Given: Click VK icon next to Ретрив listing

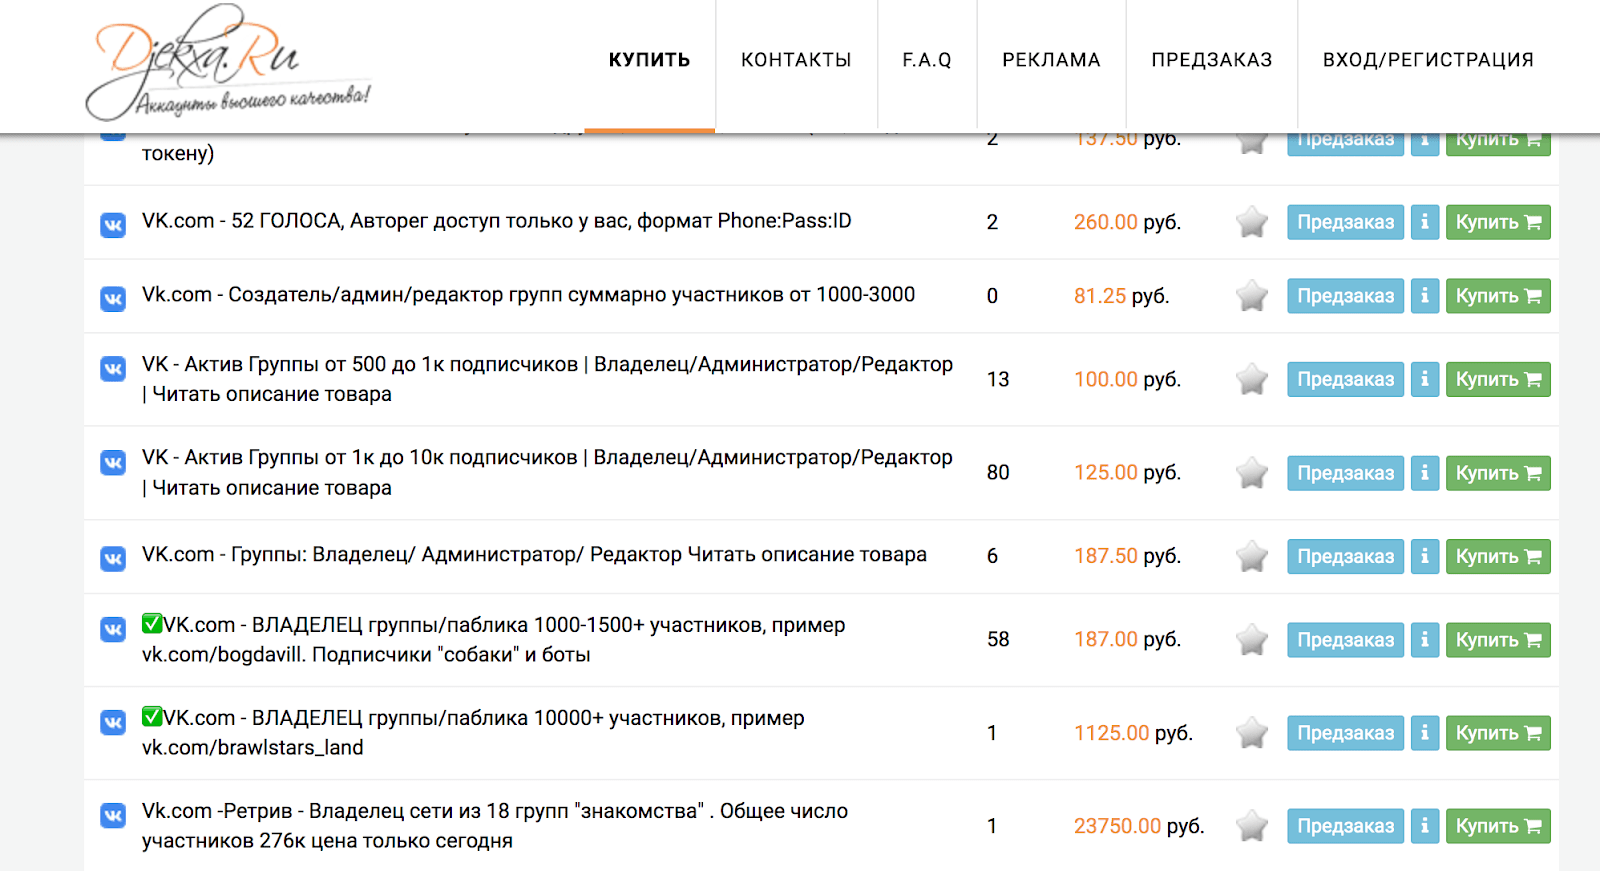Looking at the screenshot, I should point(113,815).
